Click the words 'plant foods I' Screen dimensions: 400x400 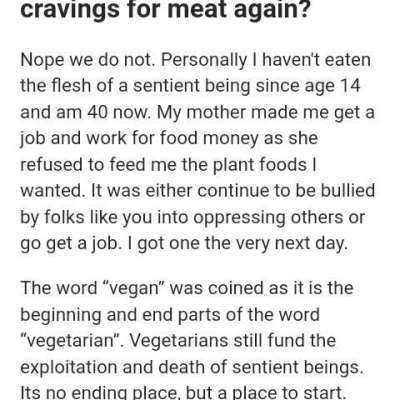pos(264,165)
